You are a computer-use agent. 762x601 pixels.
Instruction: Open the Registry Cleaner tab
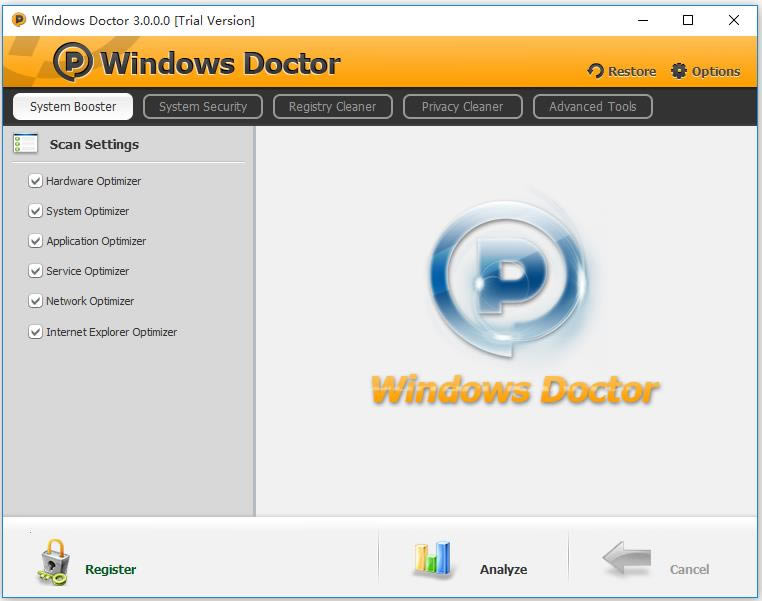(332, 106)
